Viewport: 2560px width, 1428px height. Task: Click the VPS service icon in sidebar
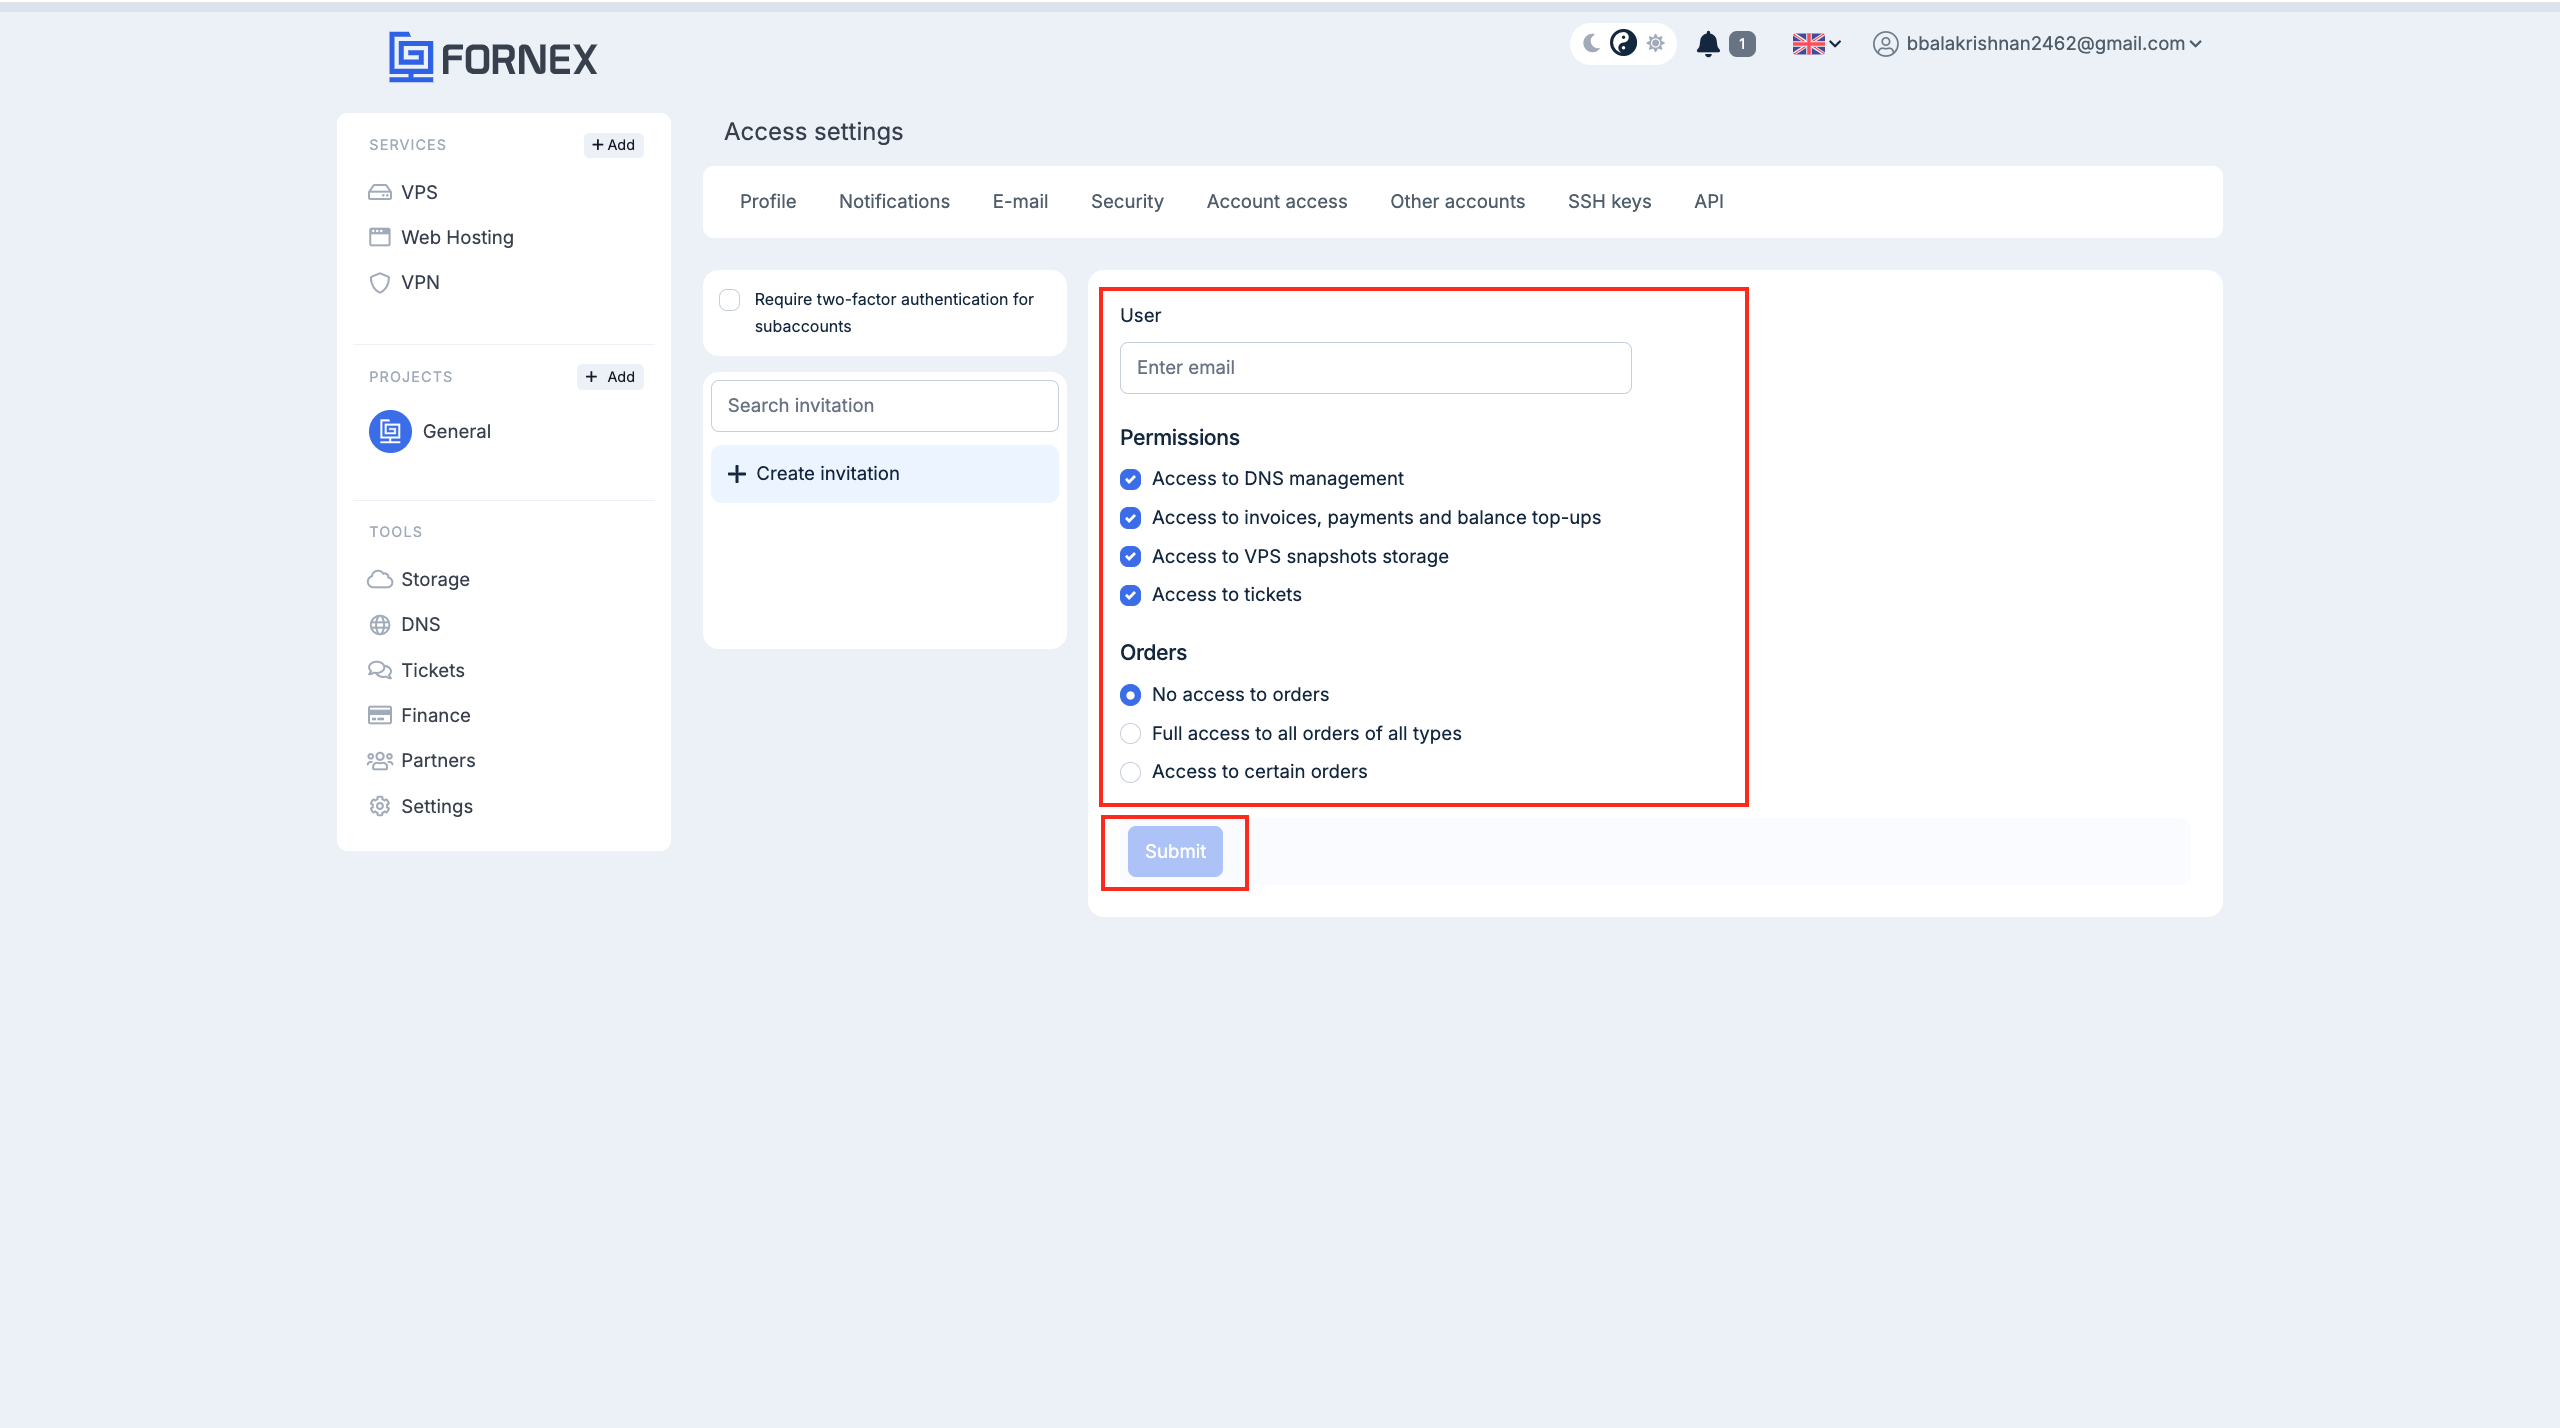tap(378, 190)
